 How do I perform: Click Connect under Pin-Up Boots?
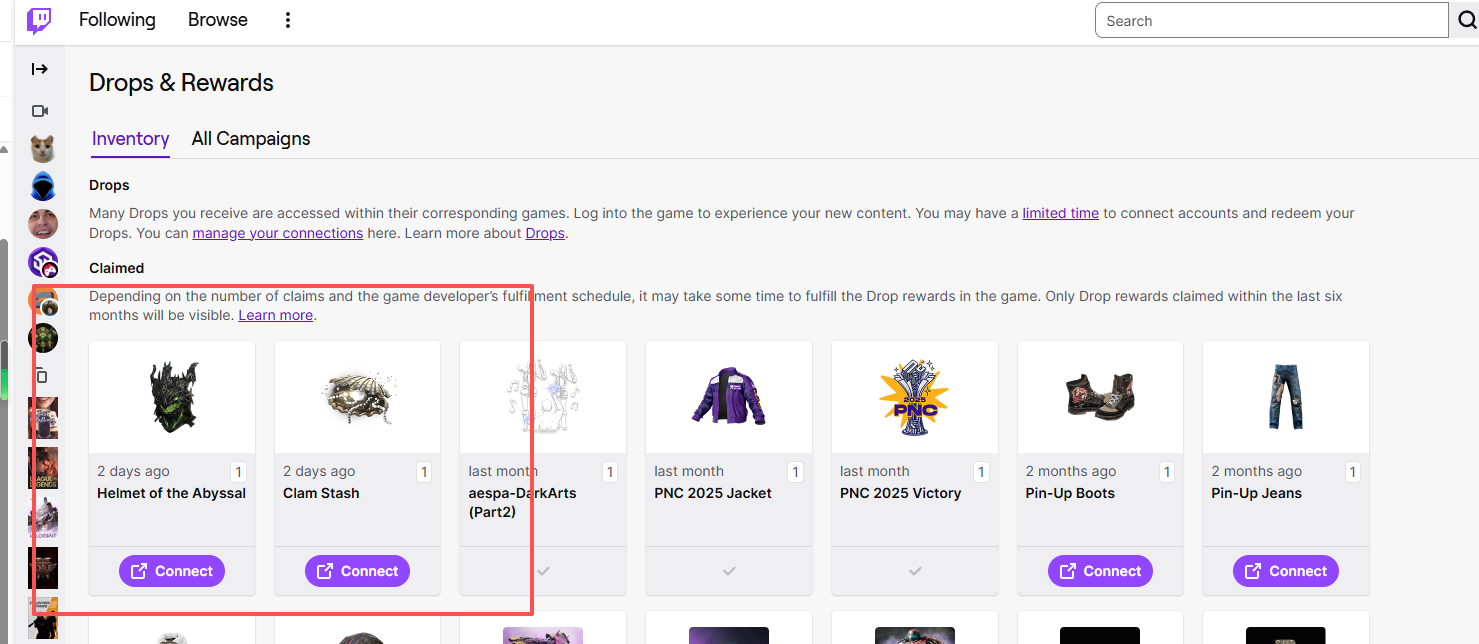1100,571
